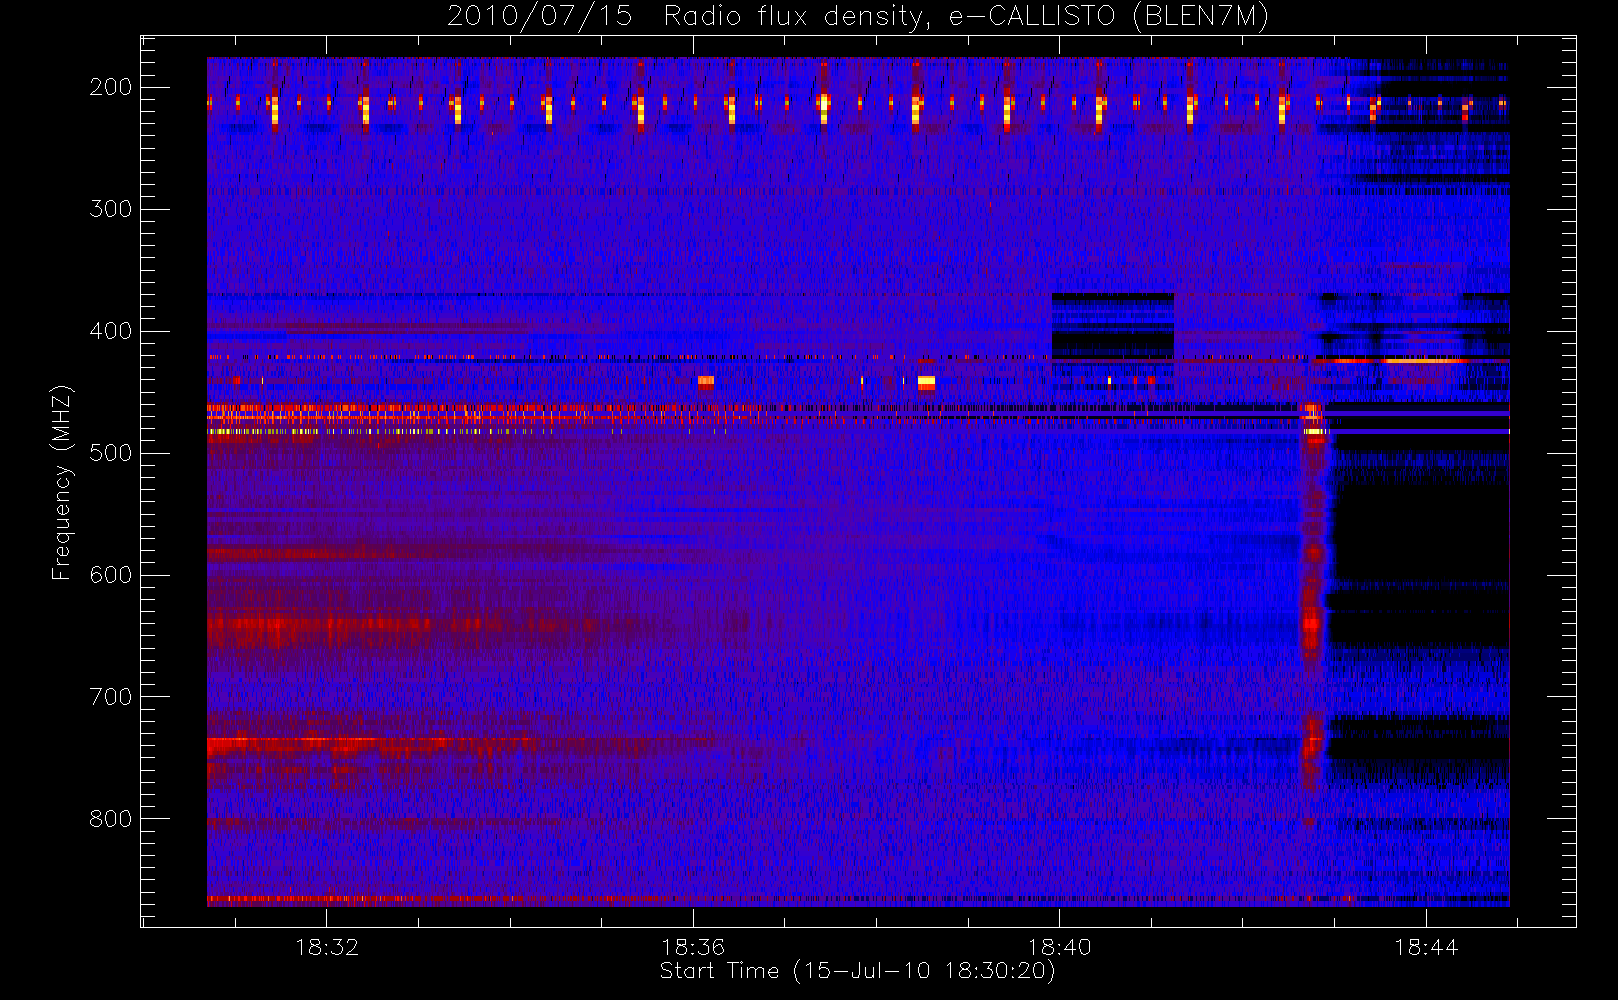The image size is (1618, 1000).
Task: Click the 500 frequency tick label
Action: [111, 453]
